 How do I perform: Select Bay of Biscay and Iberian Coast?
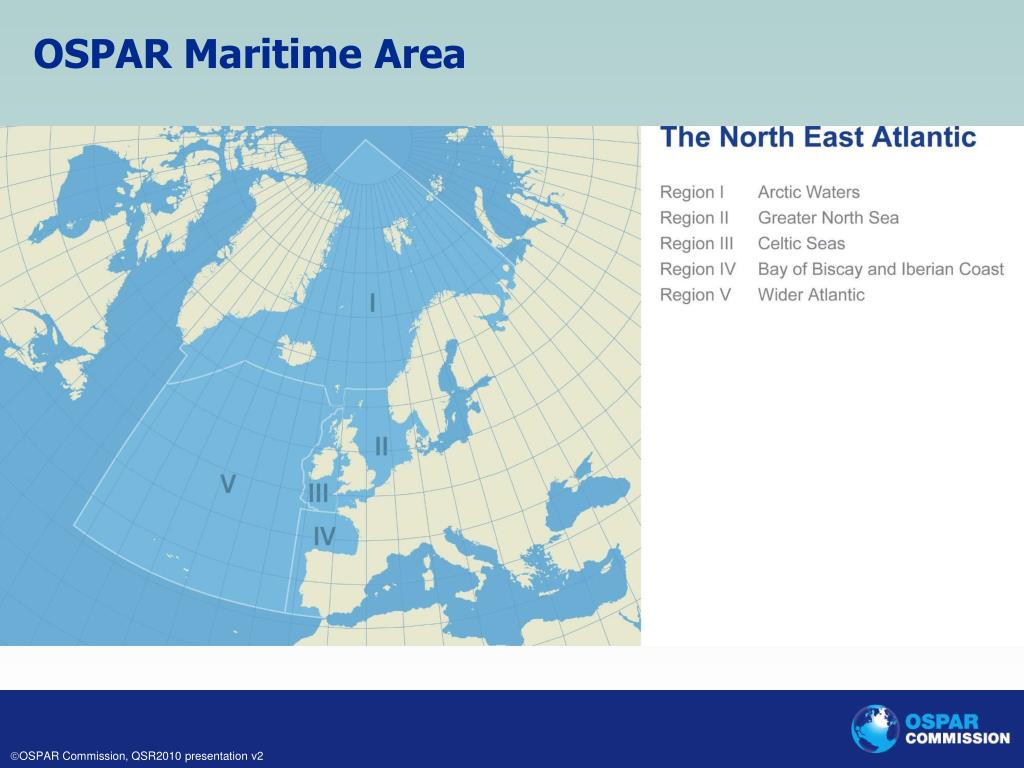click(x=880, y=269)
